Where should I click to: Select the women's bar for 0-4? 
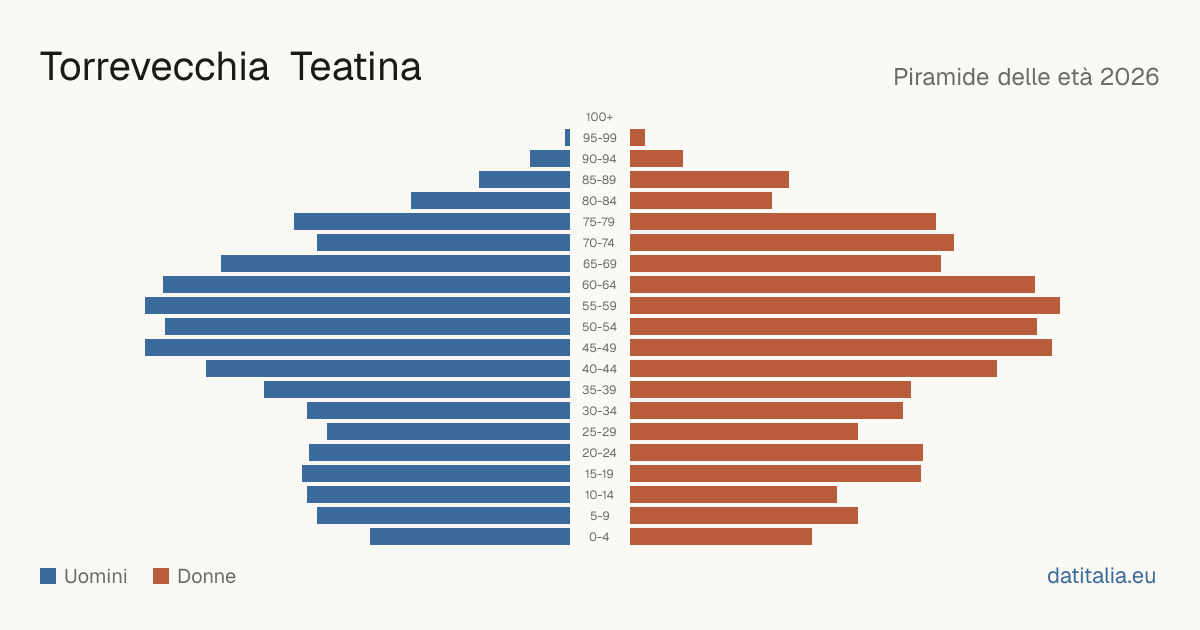point(721,537)
